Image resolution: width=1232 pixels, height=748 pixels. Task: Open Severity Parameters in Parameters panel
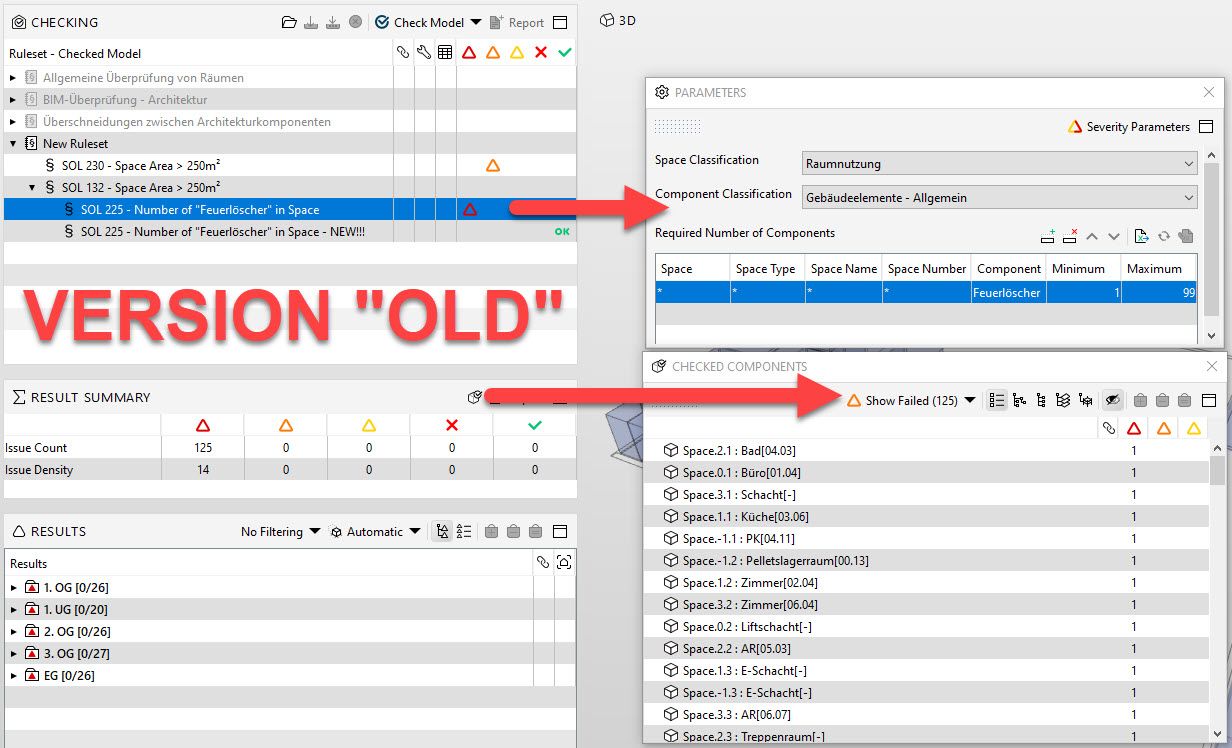(x=1129, y=127)
